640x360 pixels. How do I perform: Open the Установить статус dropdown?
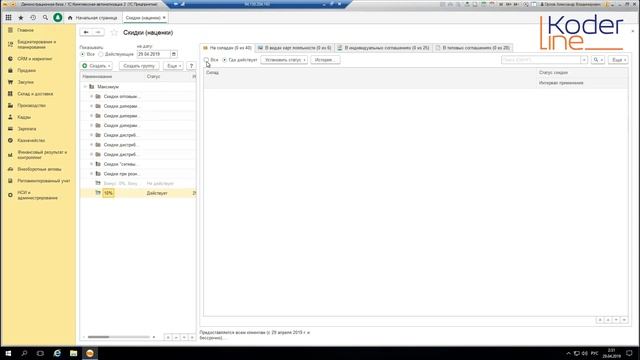coord(284,60)
